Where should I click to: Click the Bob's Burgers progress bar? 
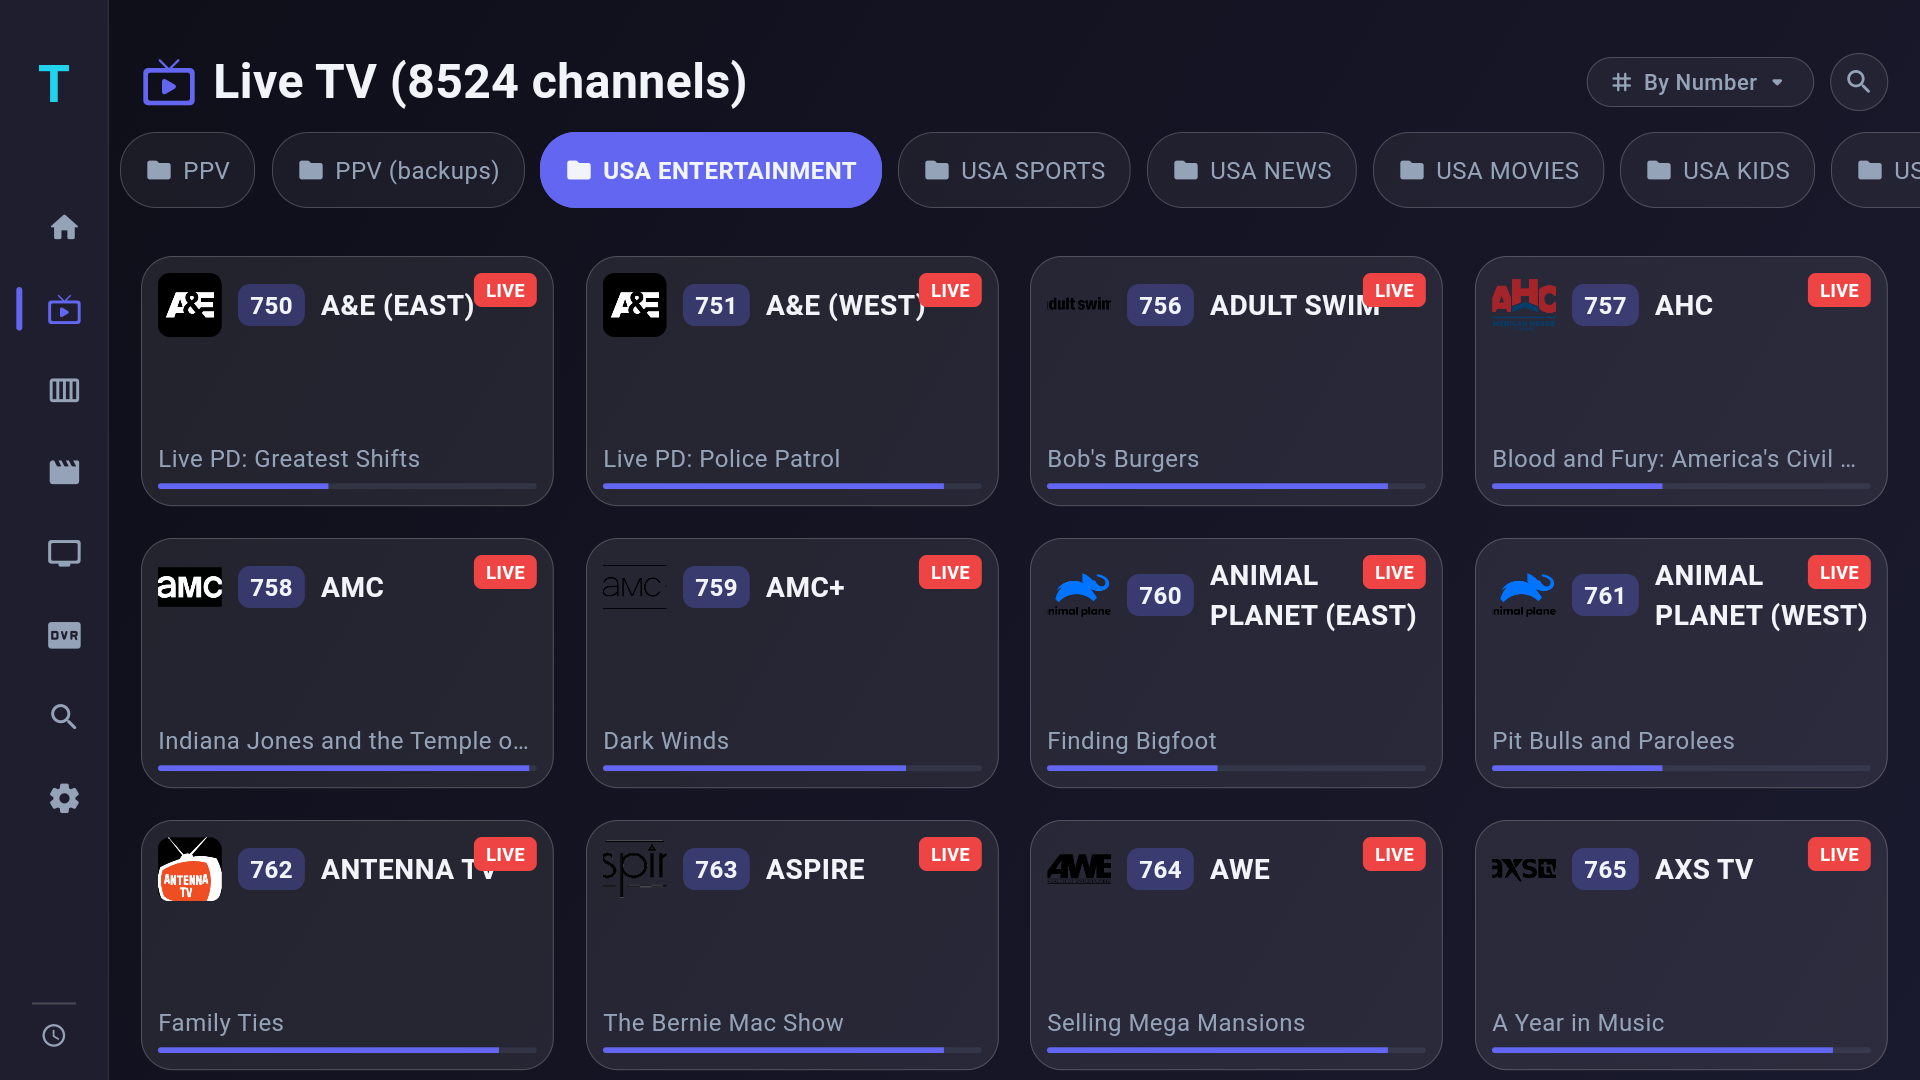[1236, 486]
